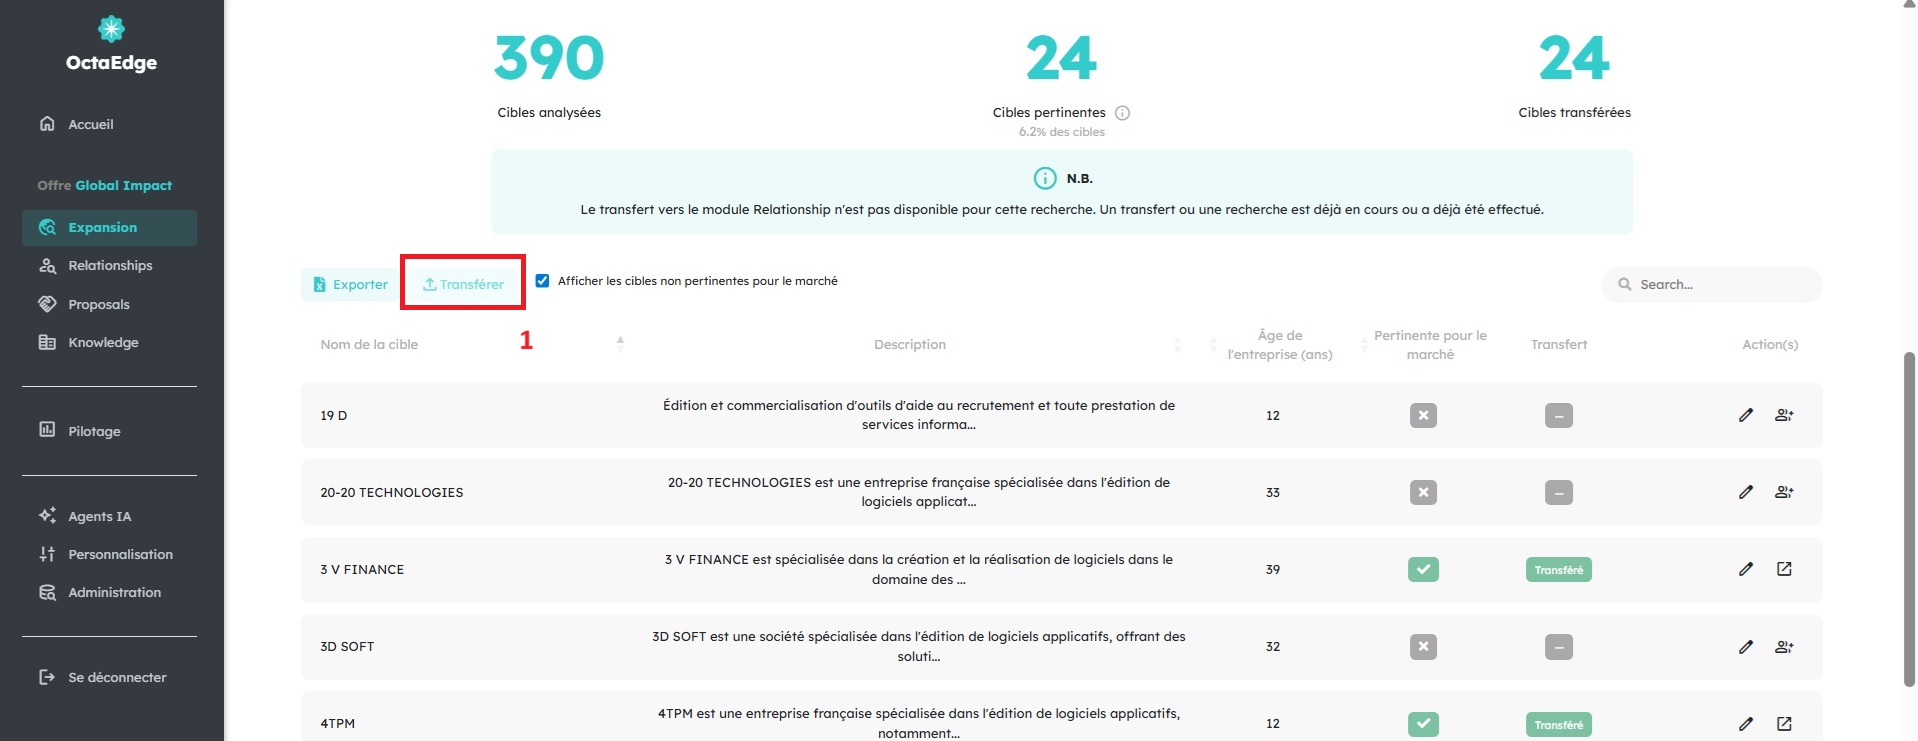Image resolution: width=1918 pixels, height=741 pixels.
Task: Edit 20-20 TECHNOLOGIES with pencil icon
Action: pyautogui.click(x=1746, y=492)
